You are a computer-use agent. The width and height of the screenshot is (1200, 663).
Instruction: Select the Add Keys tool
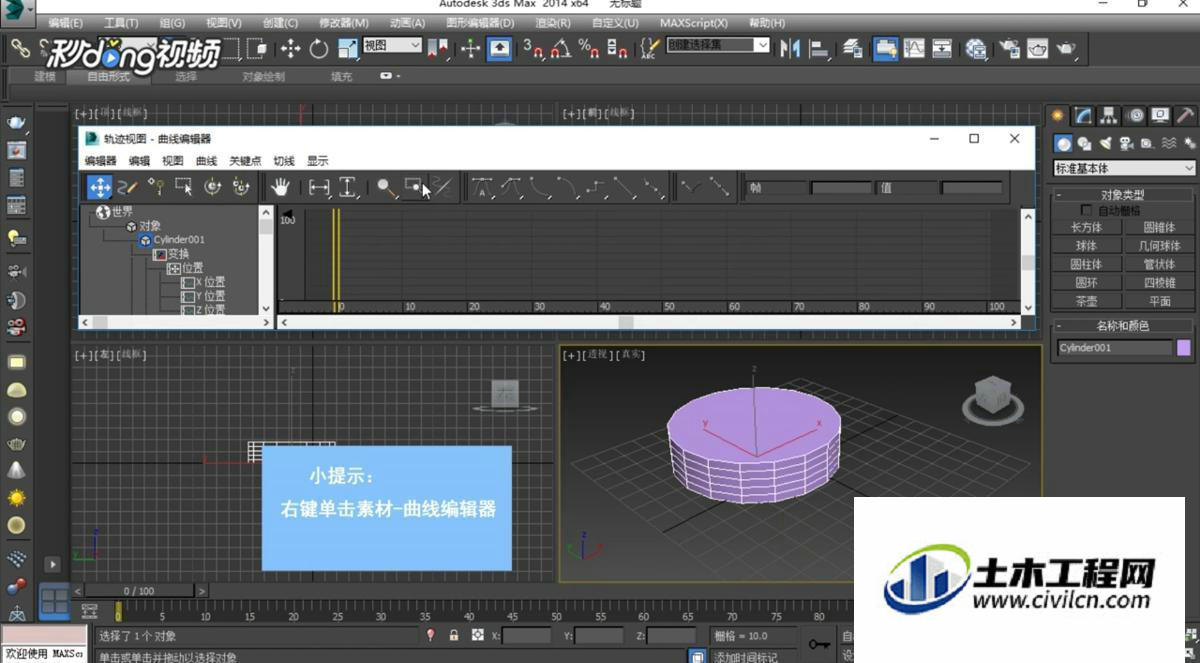pos(155,187)
